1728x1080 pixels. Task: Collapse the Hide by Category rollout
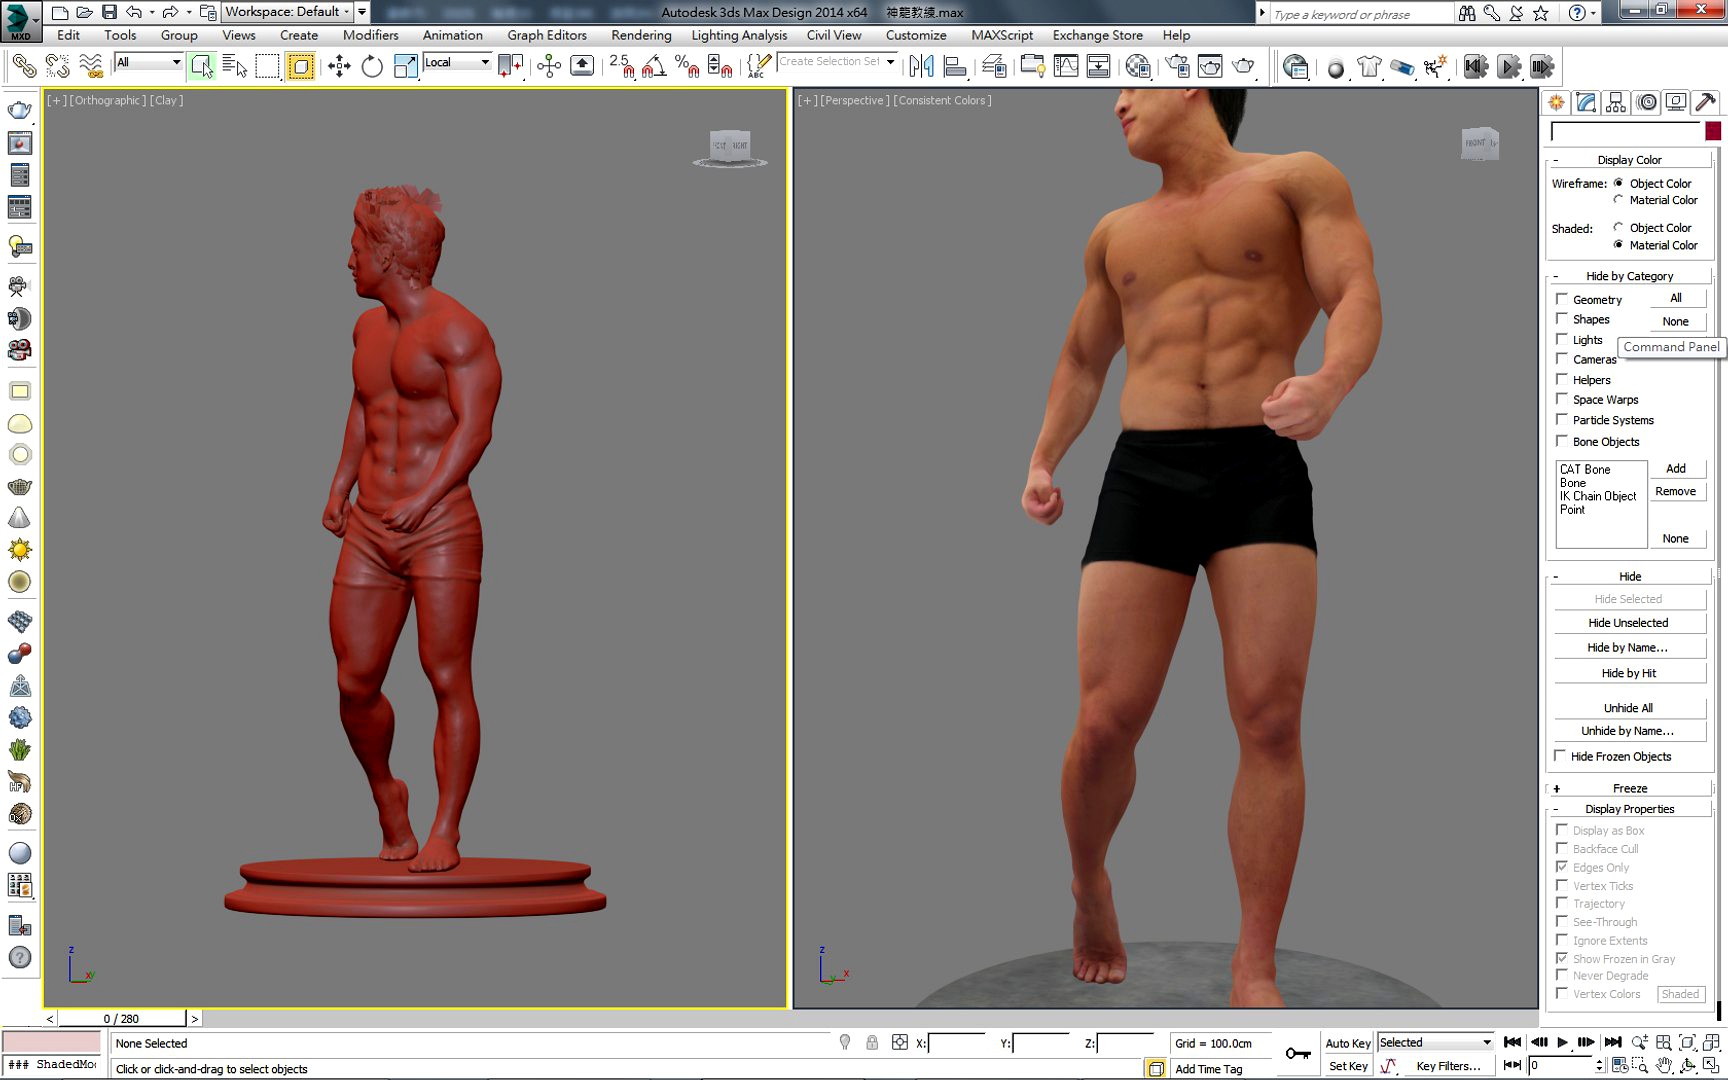pyautogui.click(x=1629, y=276)
